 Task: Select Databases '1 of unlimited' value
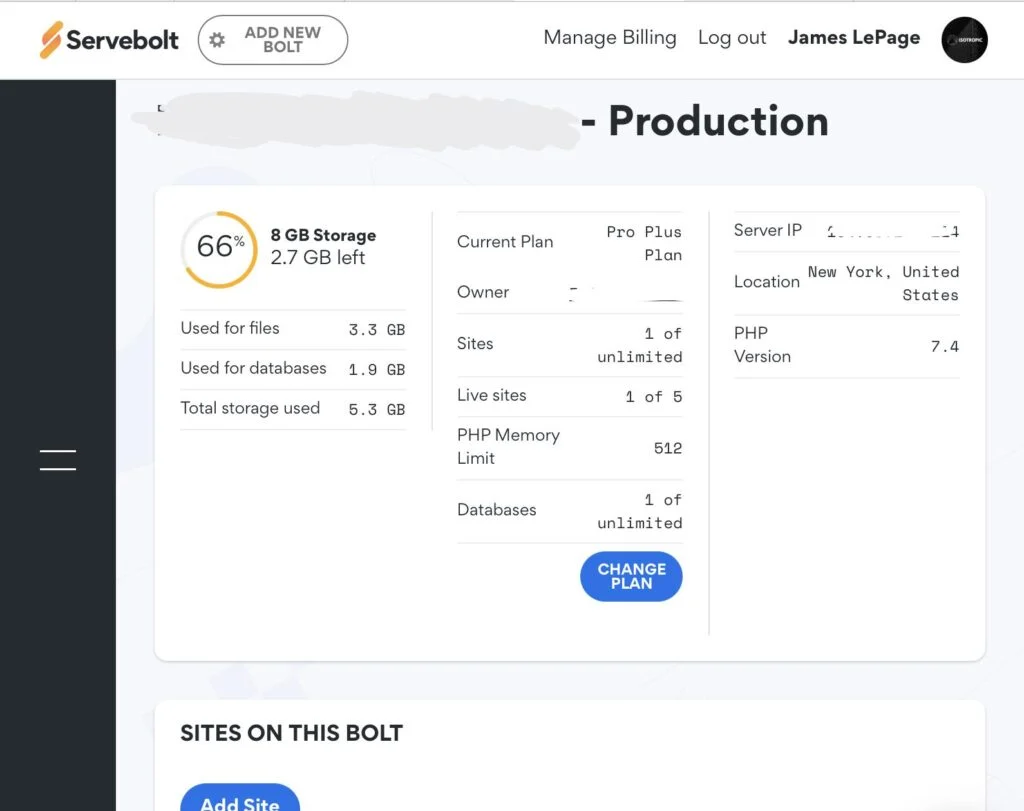click(640, 511)
